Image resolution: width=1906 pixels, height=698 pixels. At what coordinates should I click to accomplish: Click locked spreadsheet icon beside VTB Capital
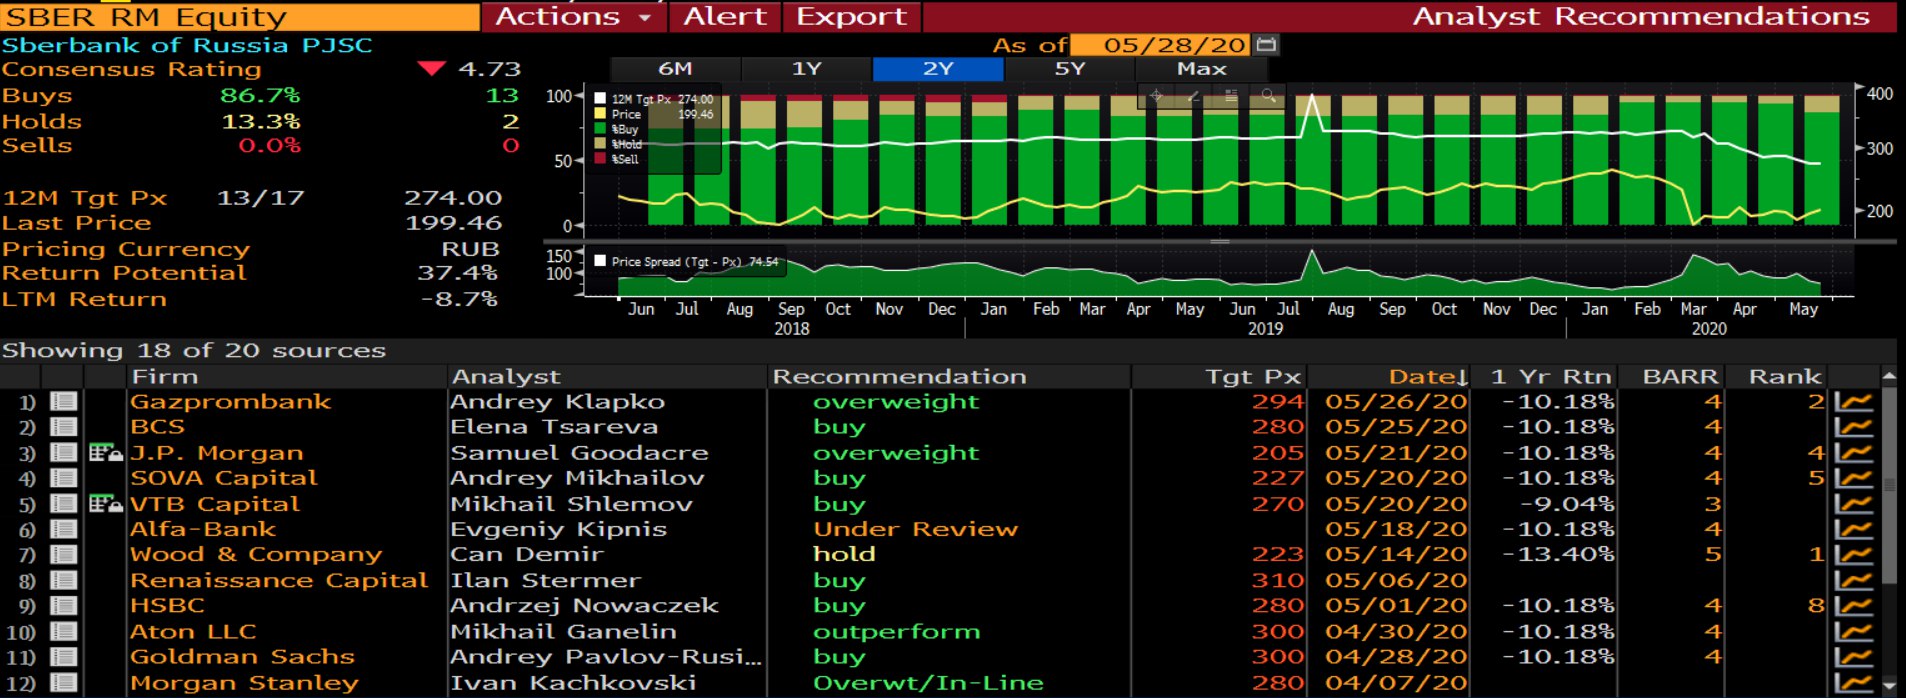(x=105, y=504)
